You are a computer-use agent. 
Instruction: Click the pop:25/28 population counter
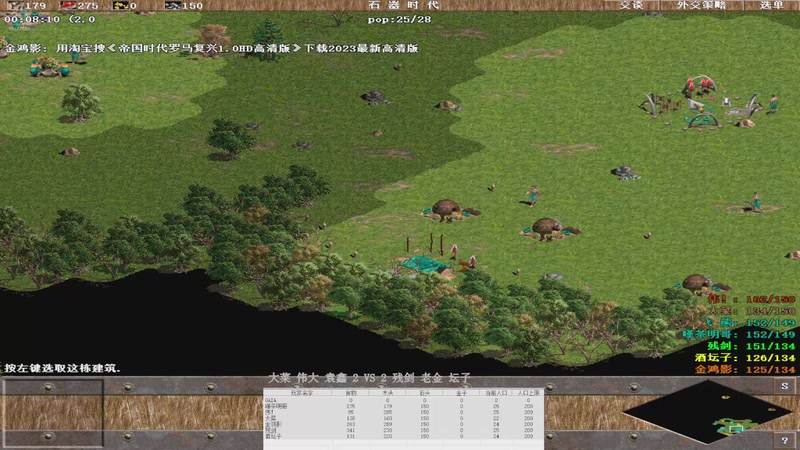click(399, 19)
